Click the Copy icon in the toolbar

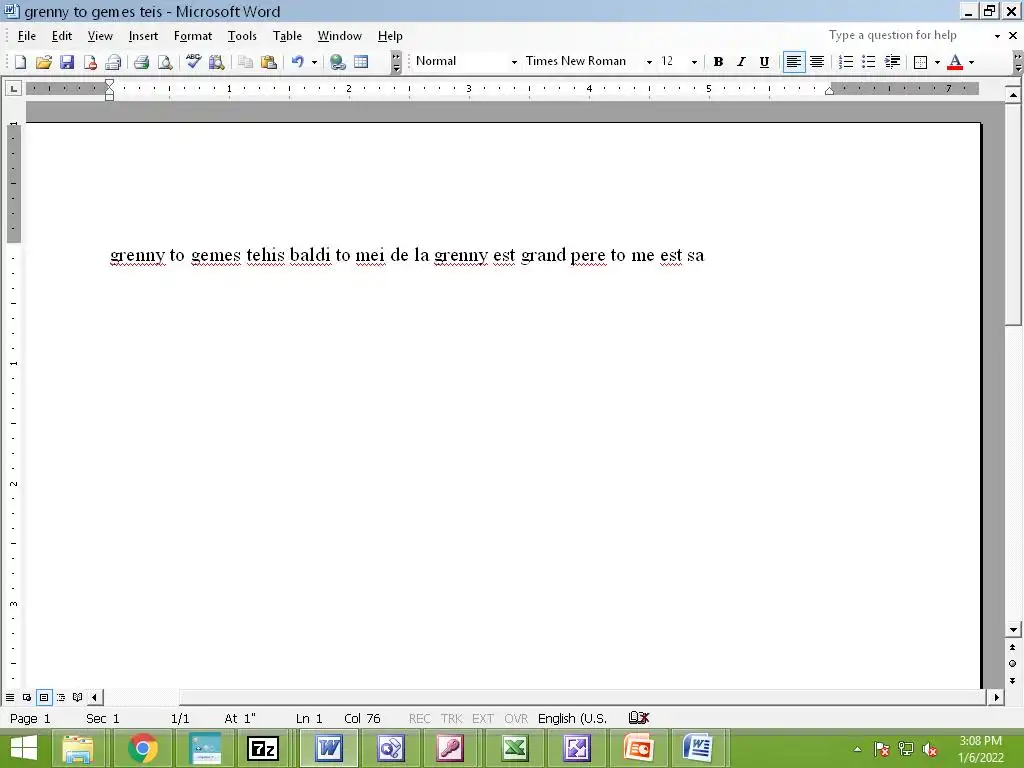click(245, 62)
